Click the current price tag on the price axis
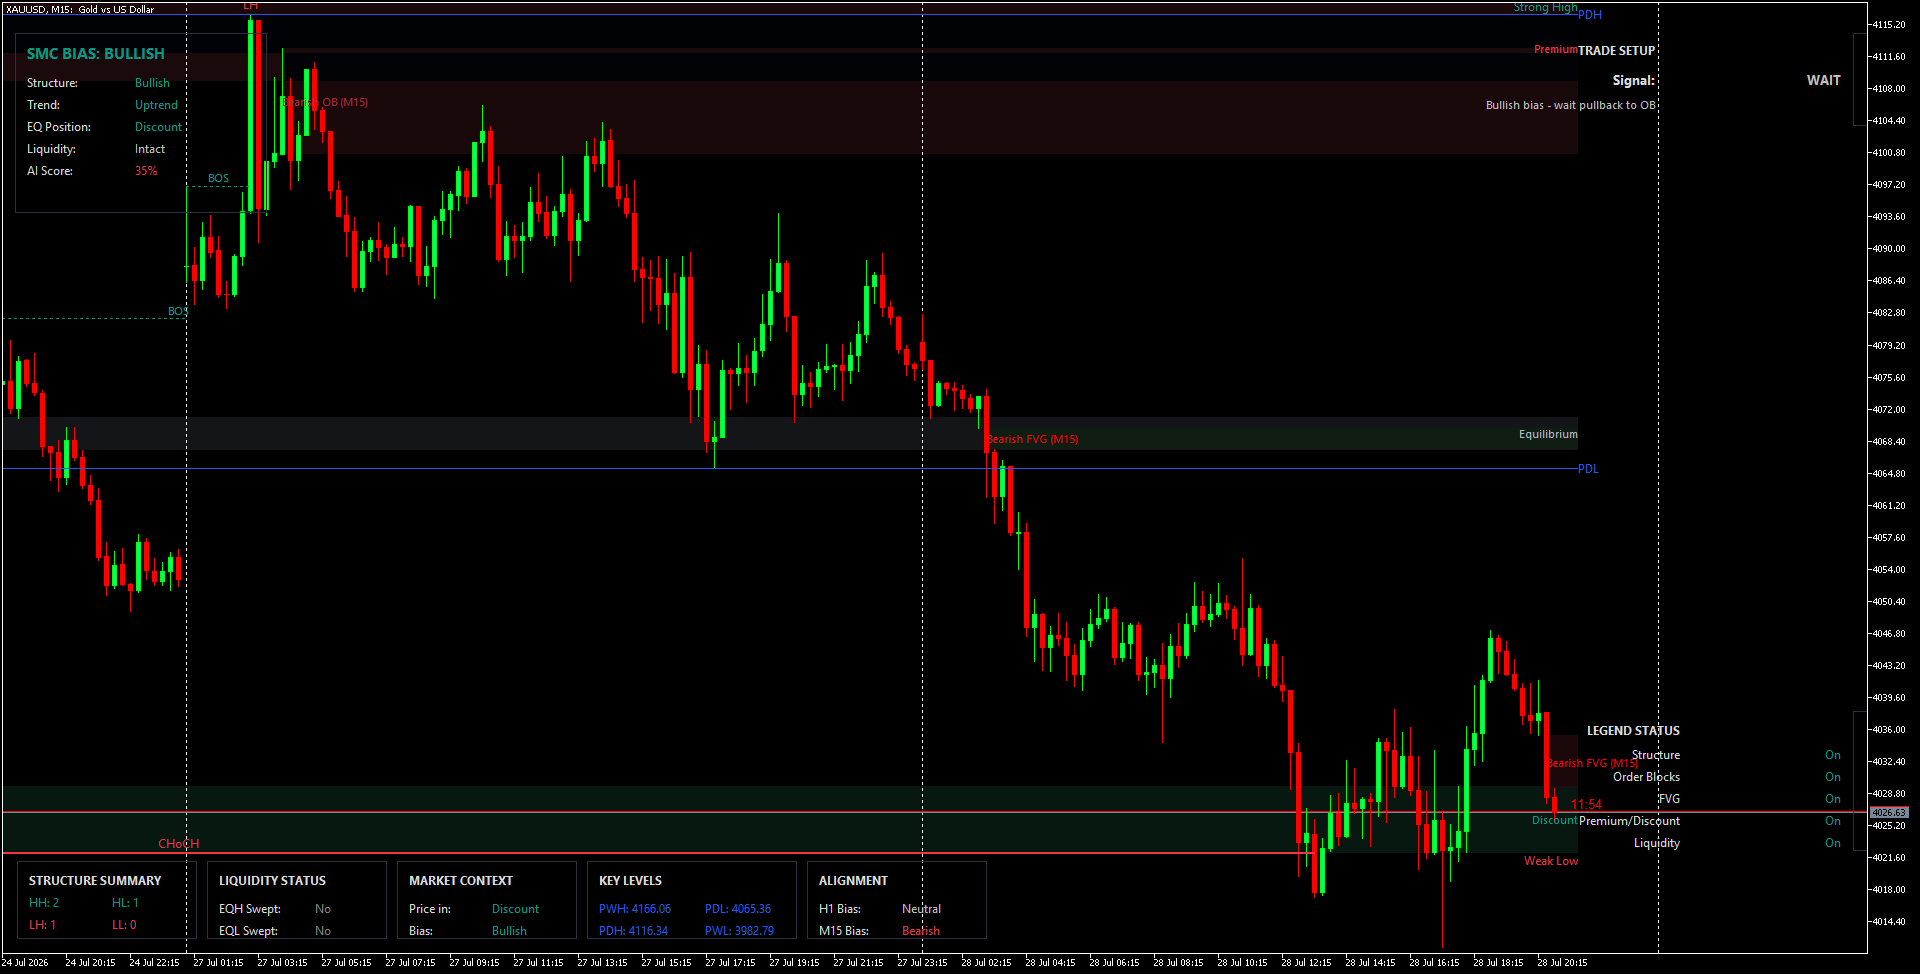1920x974 pixels. coord(1888,813)
